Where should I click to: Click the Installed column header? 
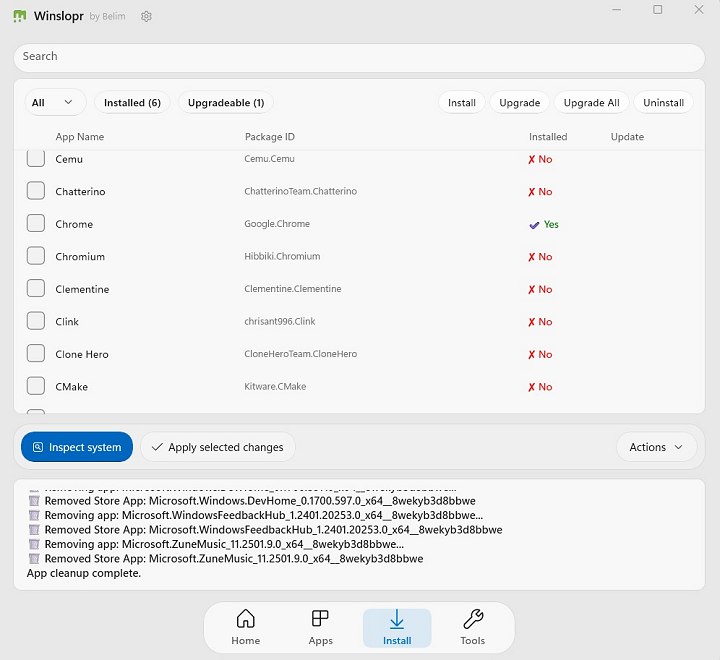point(548,136)
